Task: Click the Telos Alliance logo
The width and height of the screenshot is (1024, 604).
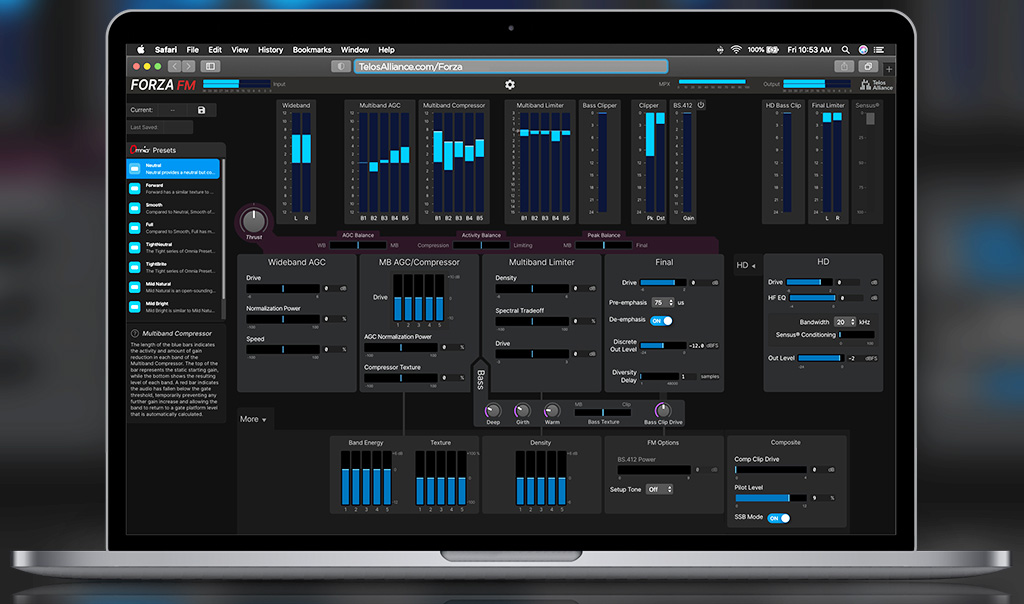Action: click(876, 85)
